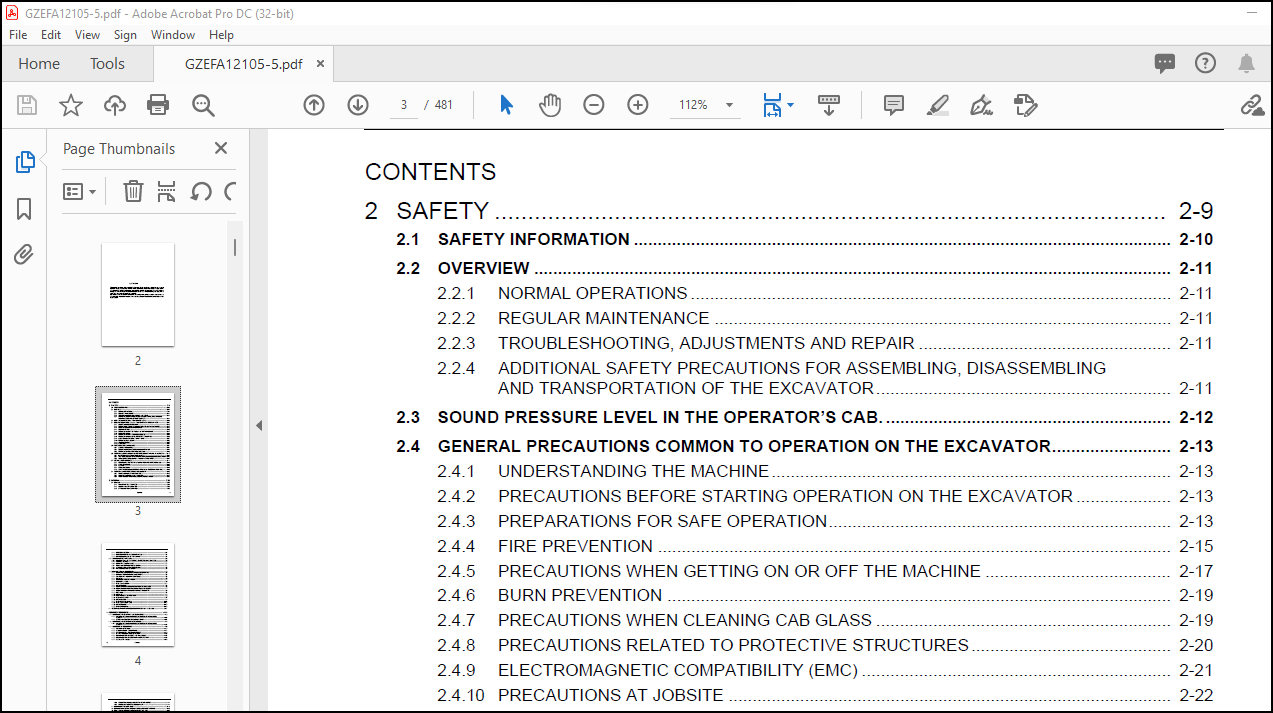The image size is (1273, 713).
Task: Click 2.4.7 PRECAUTIONS WHEN CLEANING CAB GLASS
Action: click(x=825, y=620)
